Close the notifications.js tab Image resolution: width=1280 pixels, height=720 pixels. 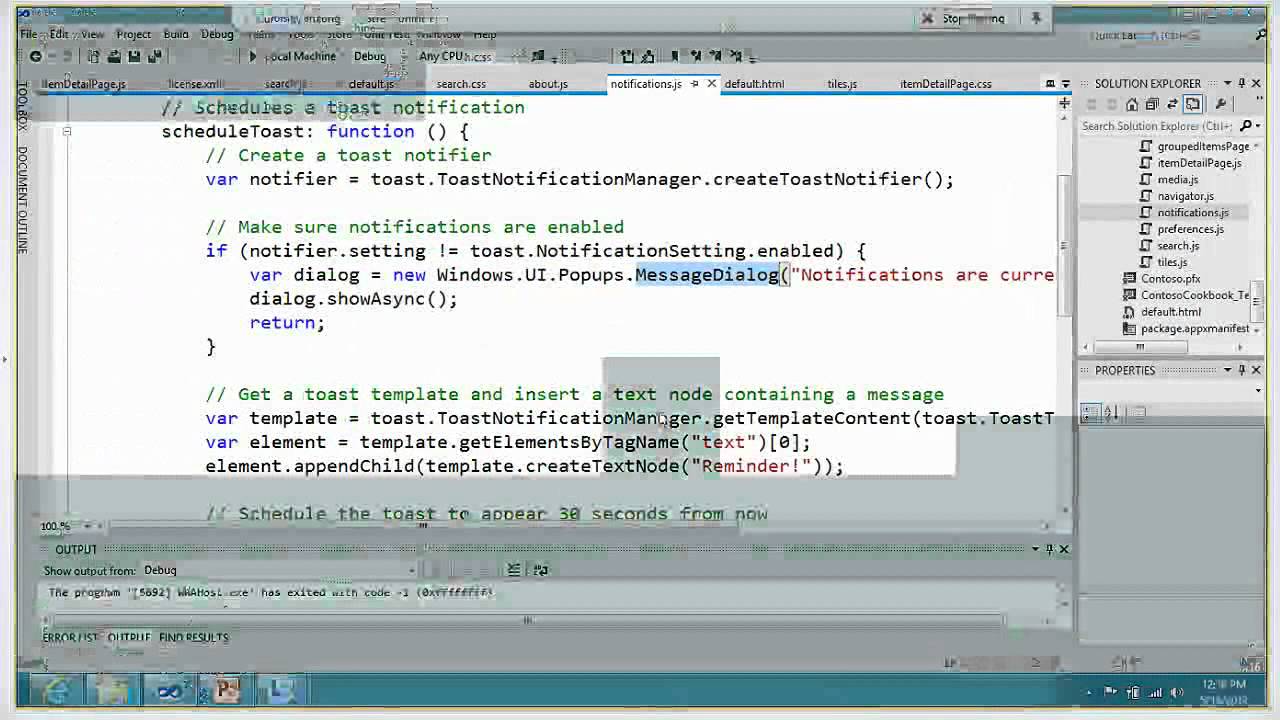click(711, 84)
